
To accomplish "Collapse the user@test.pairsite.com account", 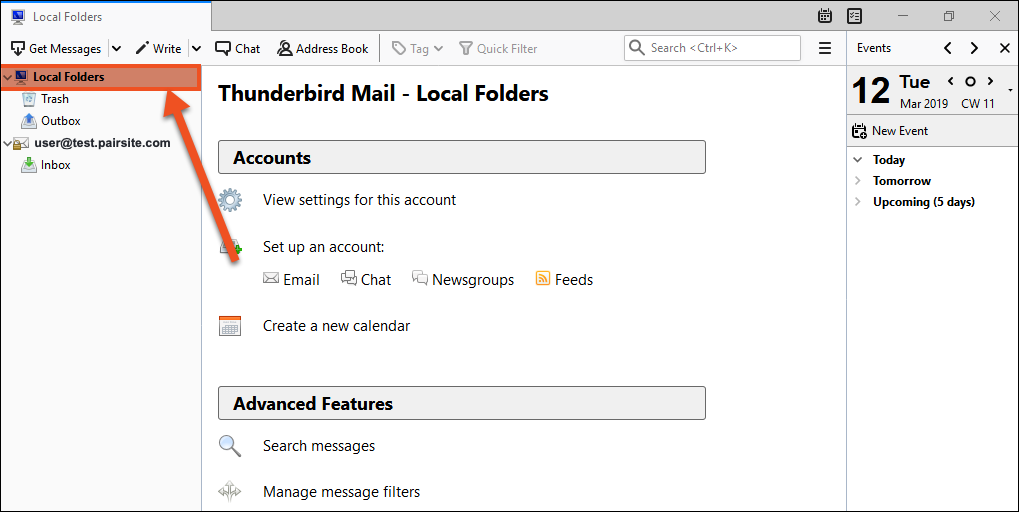I will (x=6, y=143).
